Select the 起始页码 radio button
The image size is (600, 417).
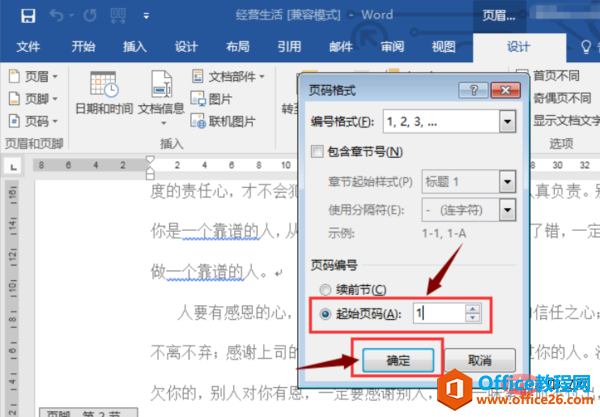(325, 314)
